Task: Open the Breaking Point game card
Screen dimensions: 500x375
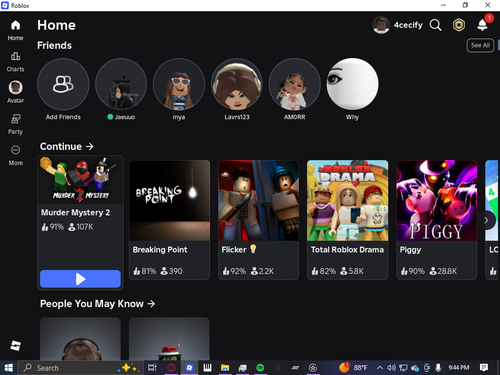Action: click(x=169, y=220)
